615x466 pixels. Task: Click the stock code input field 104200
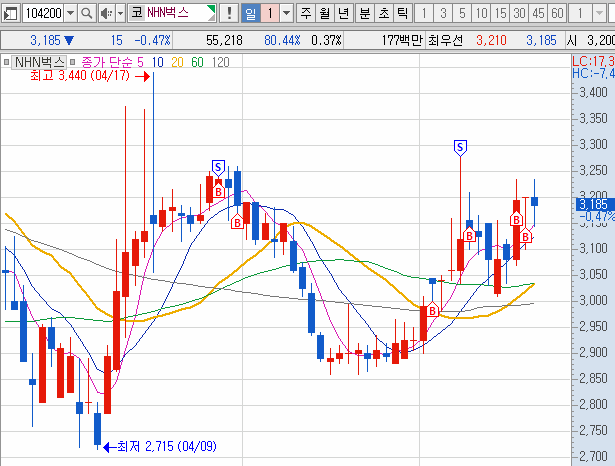(41, 13)
